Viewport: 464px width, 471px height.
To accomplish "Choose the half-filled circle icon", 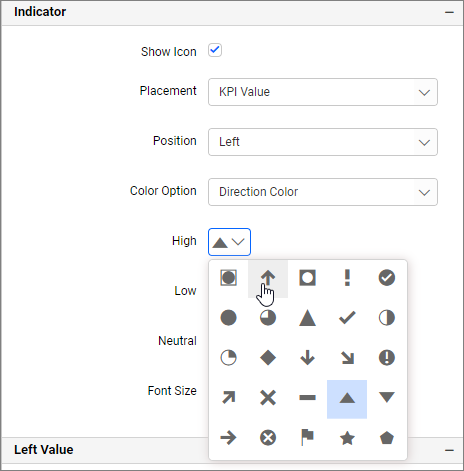I will tap(387, 318).
